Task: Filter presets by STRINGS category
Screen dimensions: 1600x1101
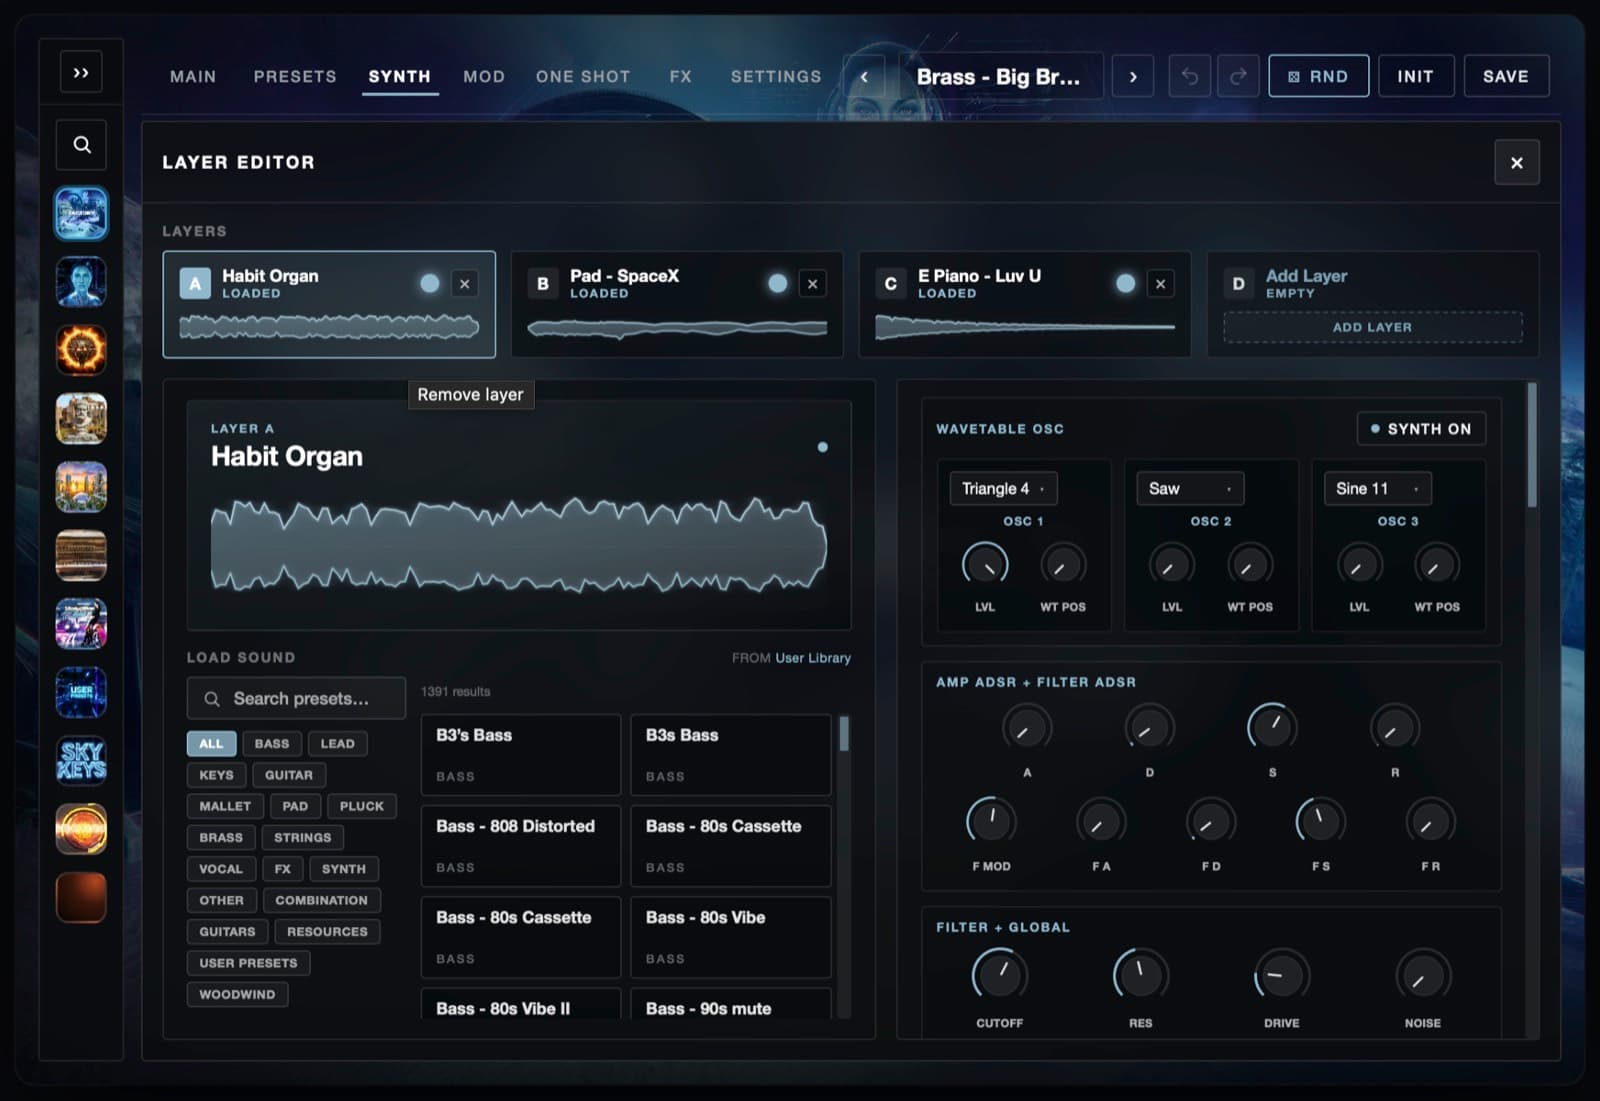Action: click(302, 838)
